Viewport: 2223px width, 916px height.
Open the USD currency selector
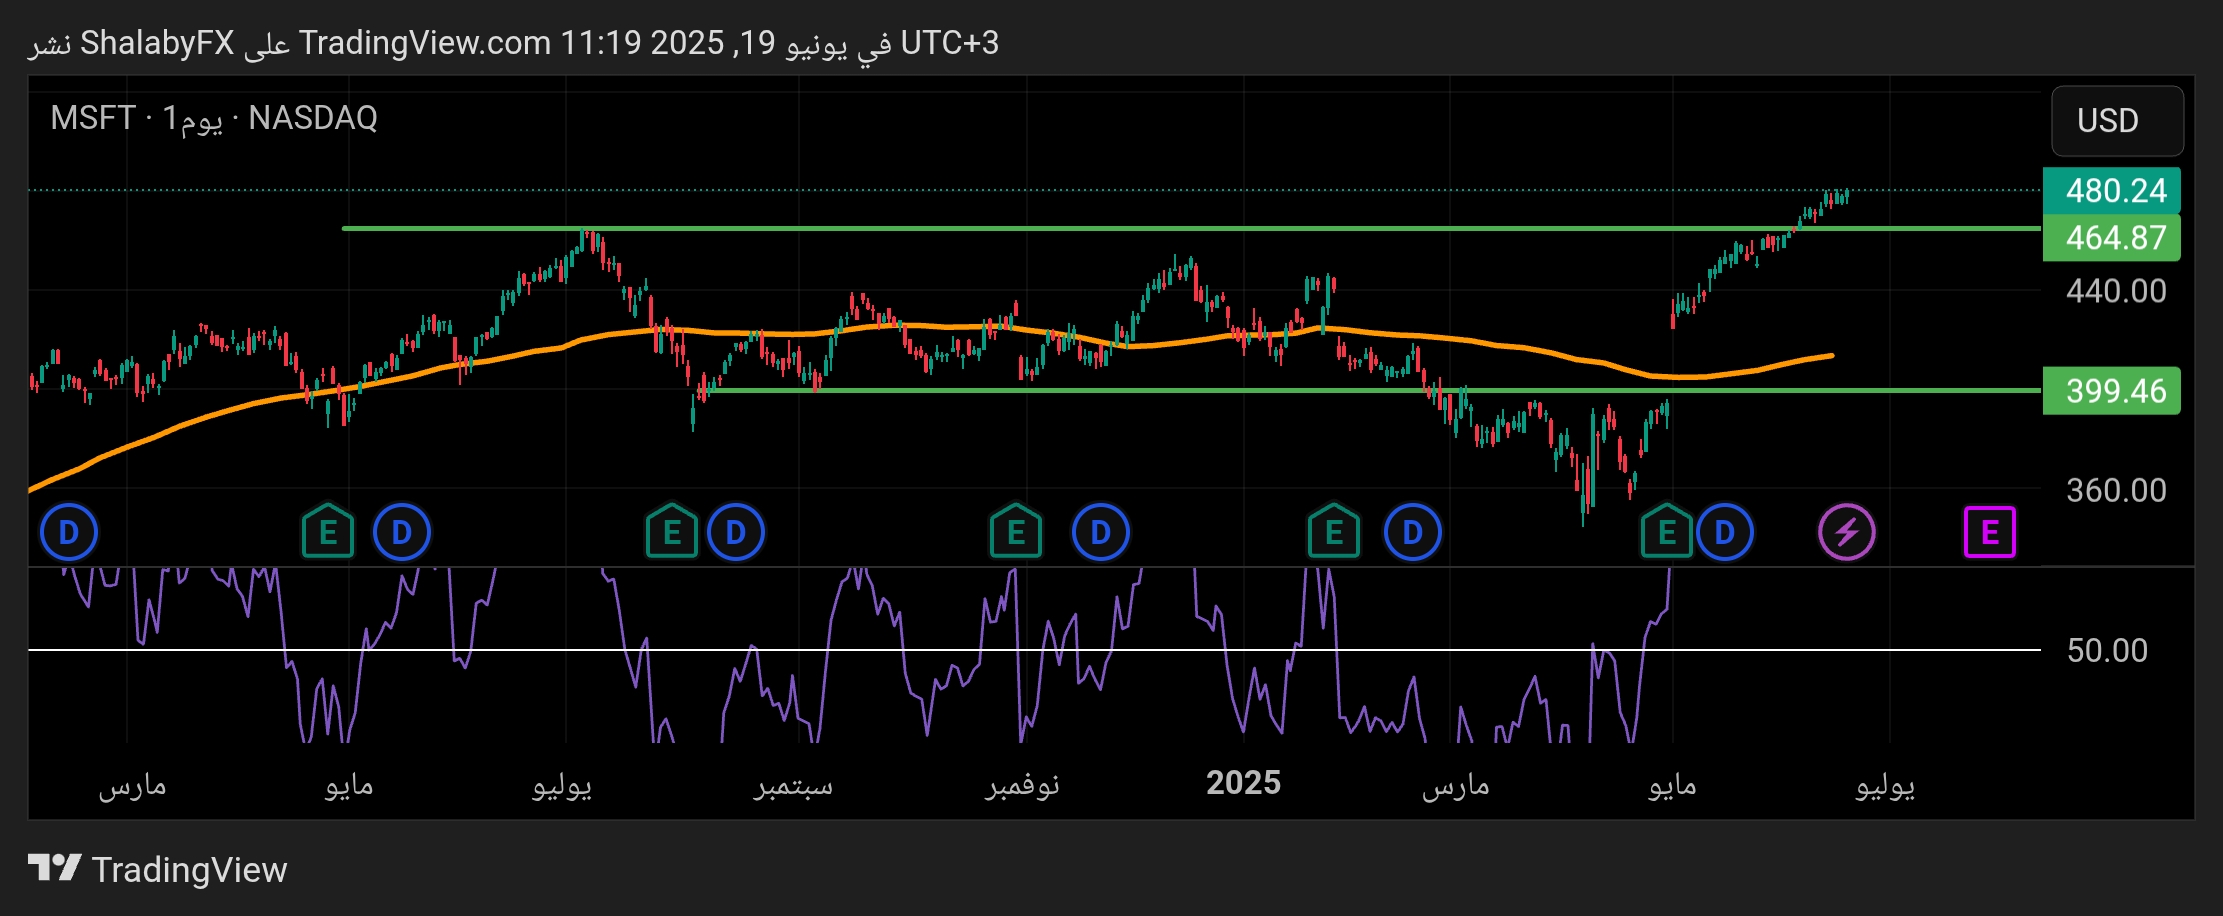point(2118,121)
